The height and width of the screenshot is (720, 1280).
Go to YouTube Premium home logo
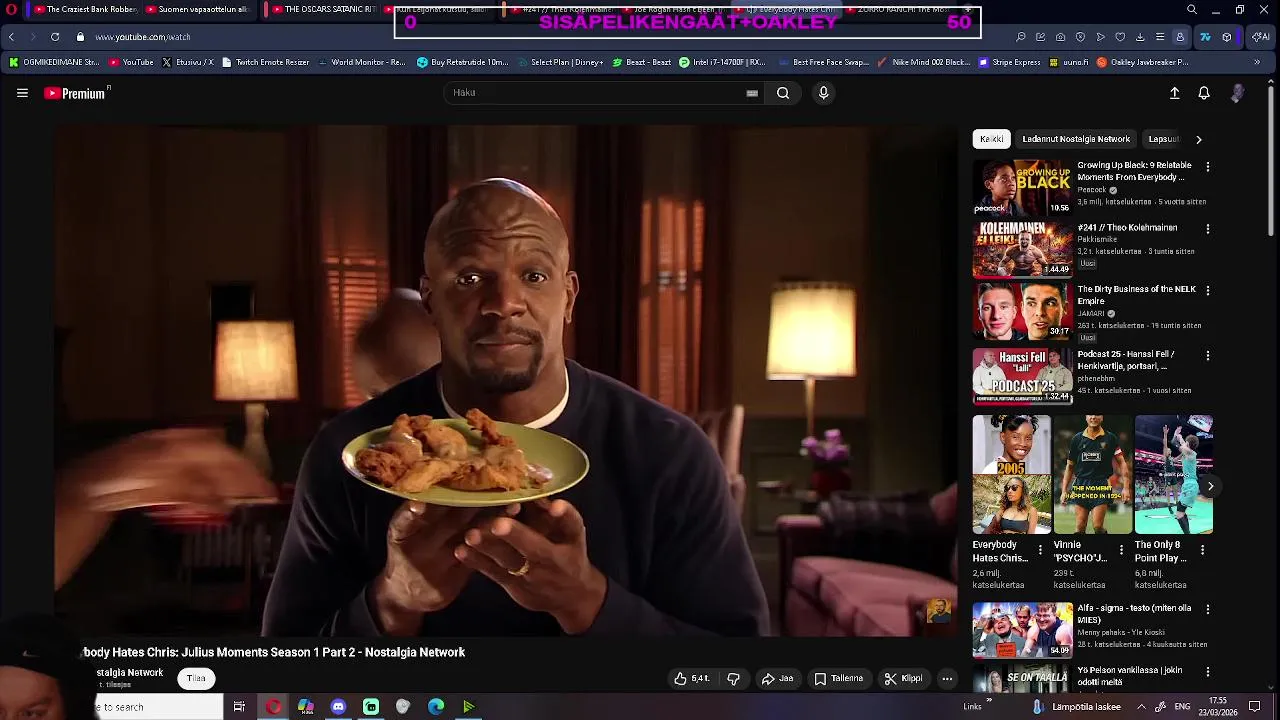pos(77,93)
